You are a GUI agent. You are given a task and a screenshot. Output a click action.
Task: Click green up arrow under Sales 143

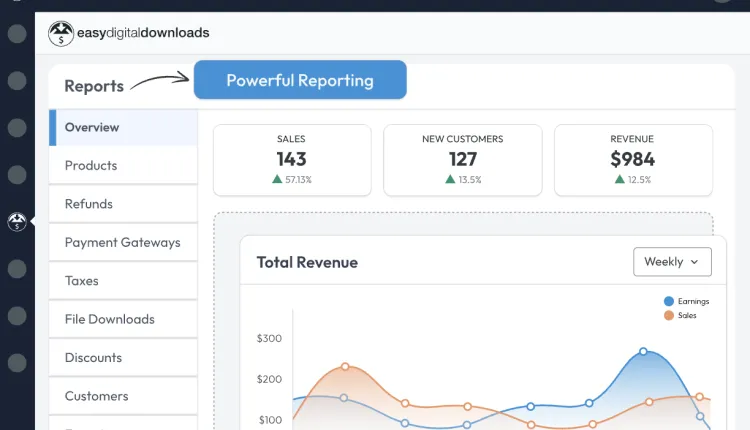(277, 179)
